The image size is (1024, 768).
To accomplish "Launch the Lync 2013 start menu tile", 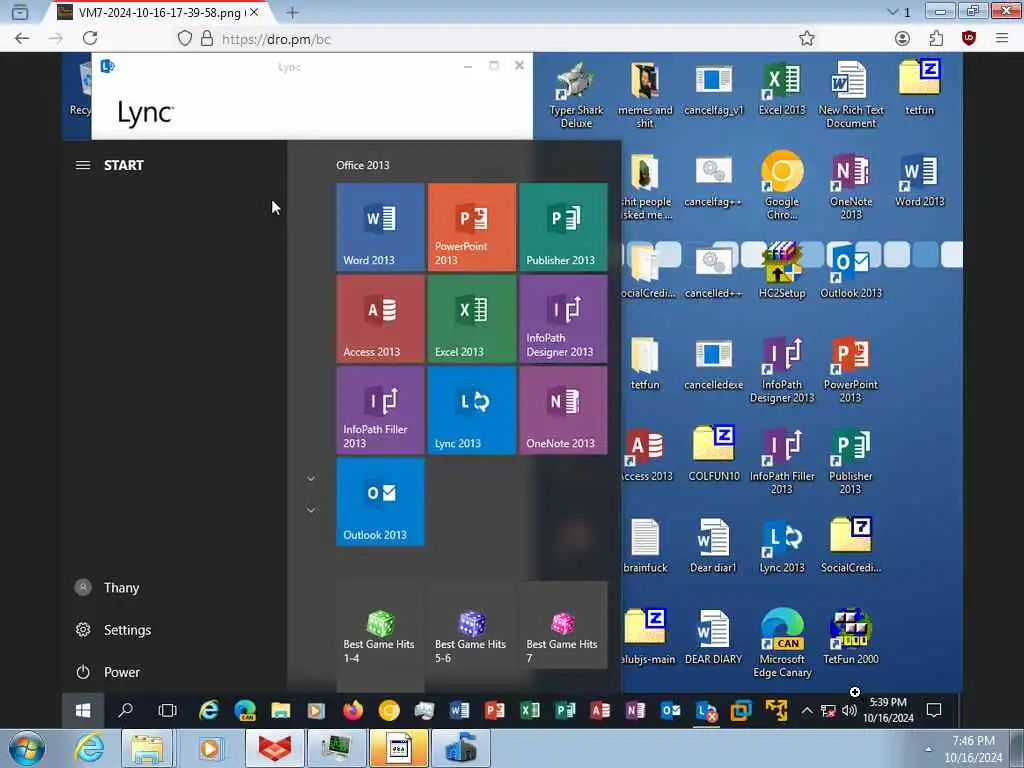I will tap(472, 409).
